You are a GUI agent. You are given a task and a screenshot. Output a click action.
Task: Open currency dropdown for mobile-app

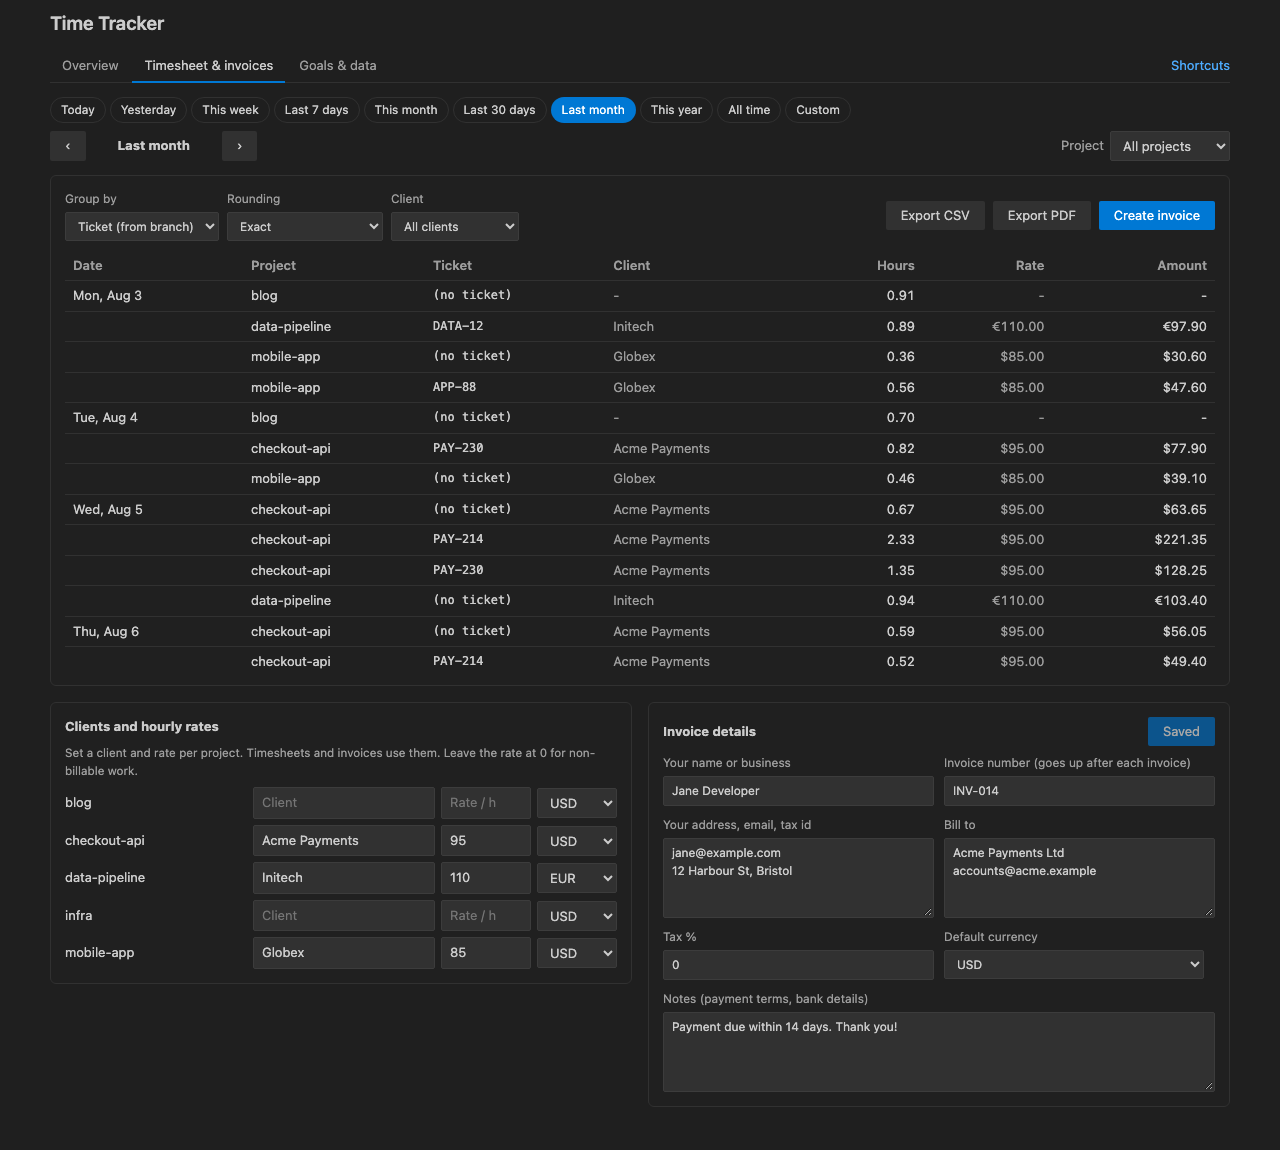pos(577,953)
